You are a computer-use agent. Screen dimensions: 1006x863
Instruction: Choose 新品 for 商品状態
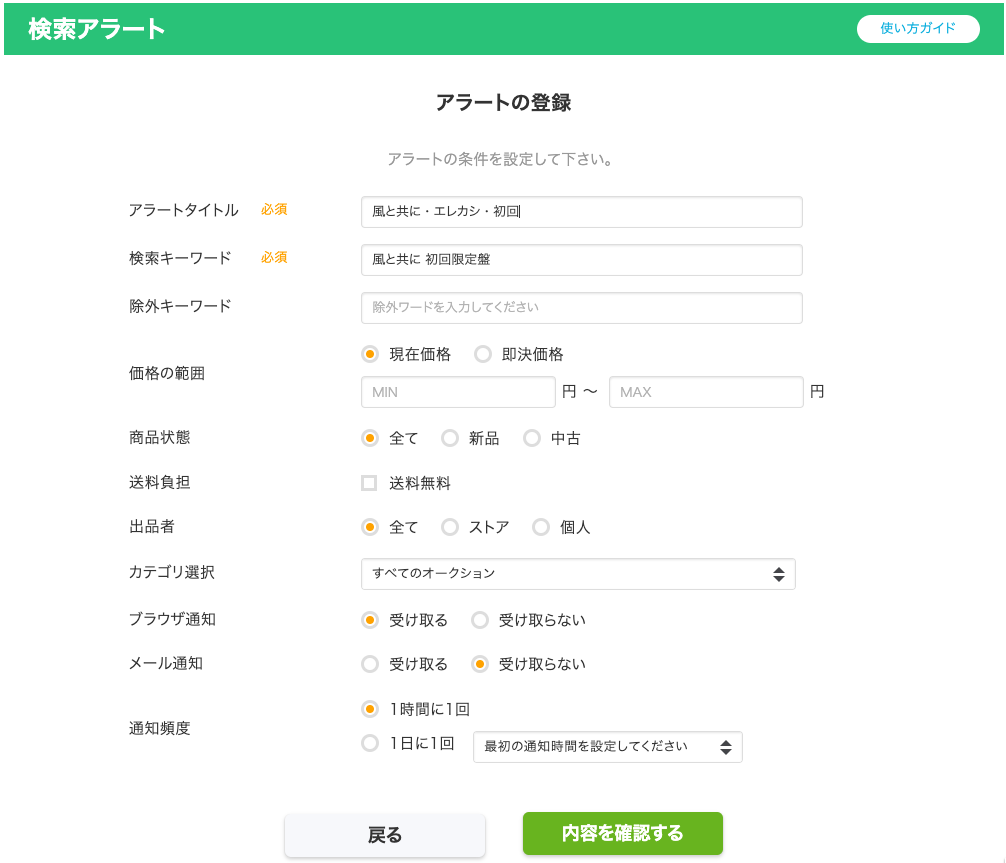[x=450, y=438]
